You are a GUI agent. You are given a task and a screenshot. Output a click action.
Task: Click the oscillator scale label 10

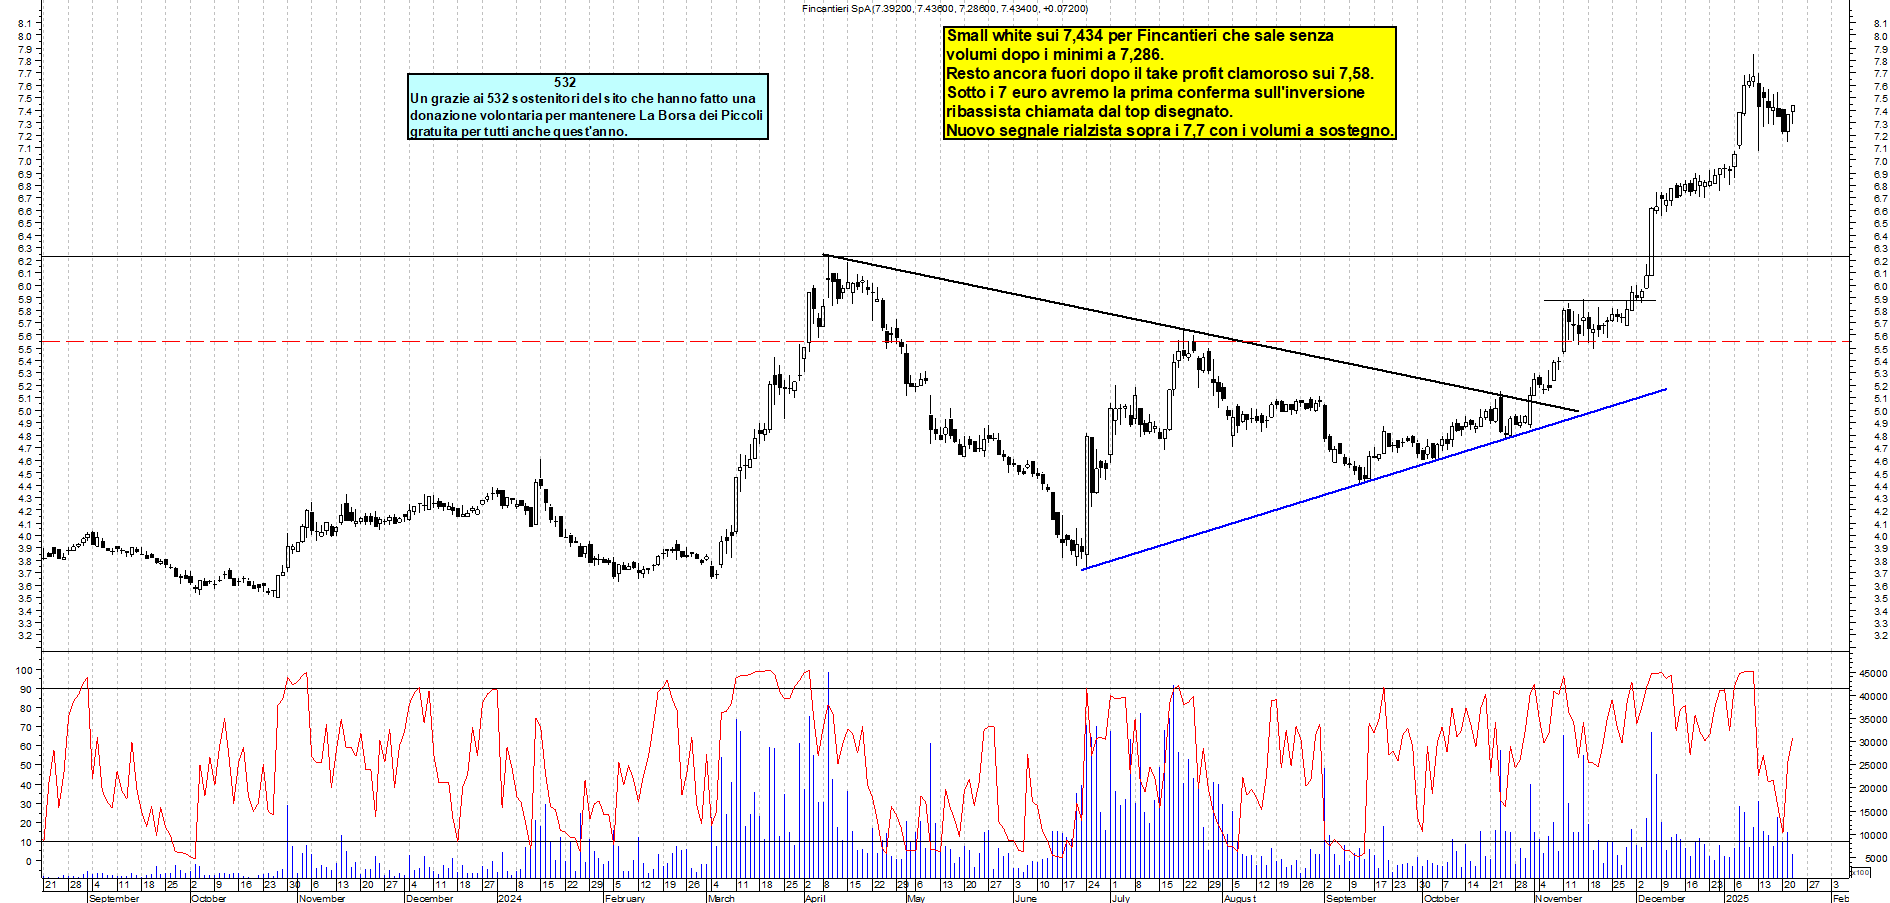pyautogui.click(x=26, y=842)
